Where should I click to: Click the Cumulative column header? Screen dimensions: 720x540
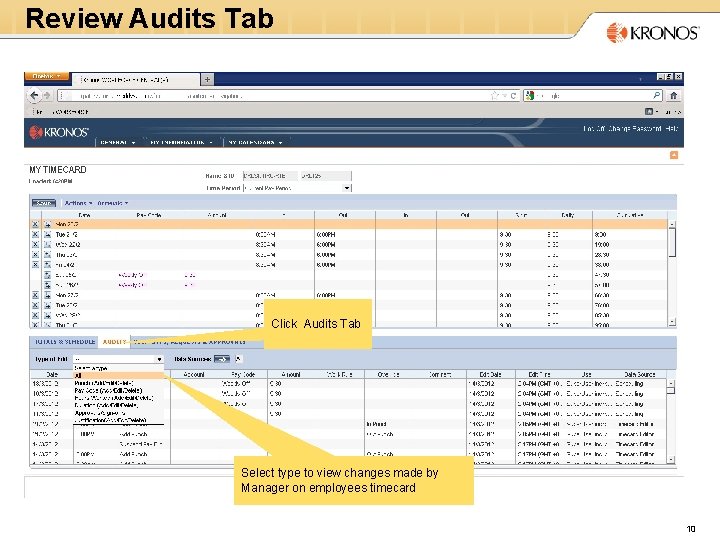tap(630, 215)
